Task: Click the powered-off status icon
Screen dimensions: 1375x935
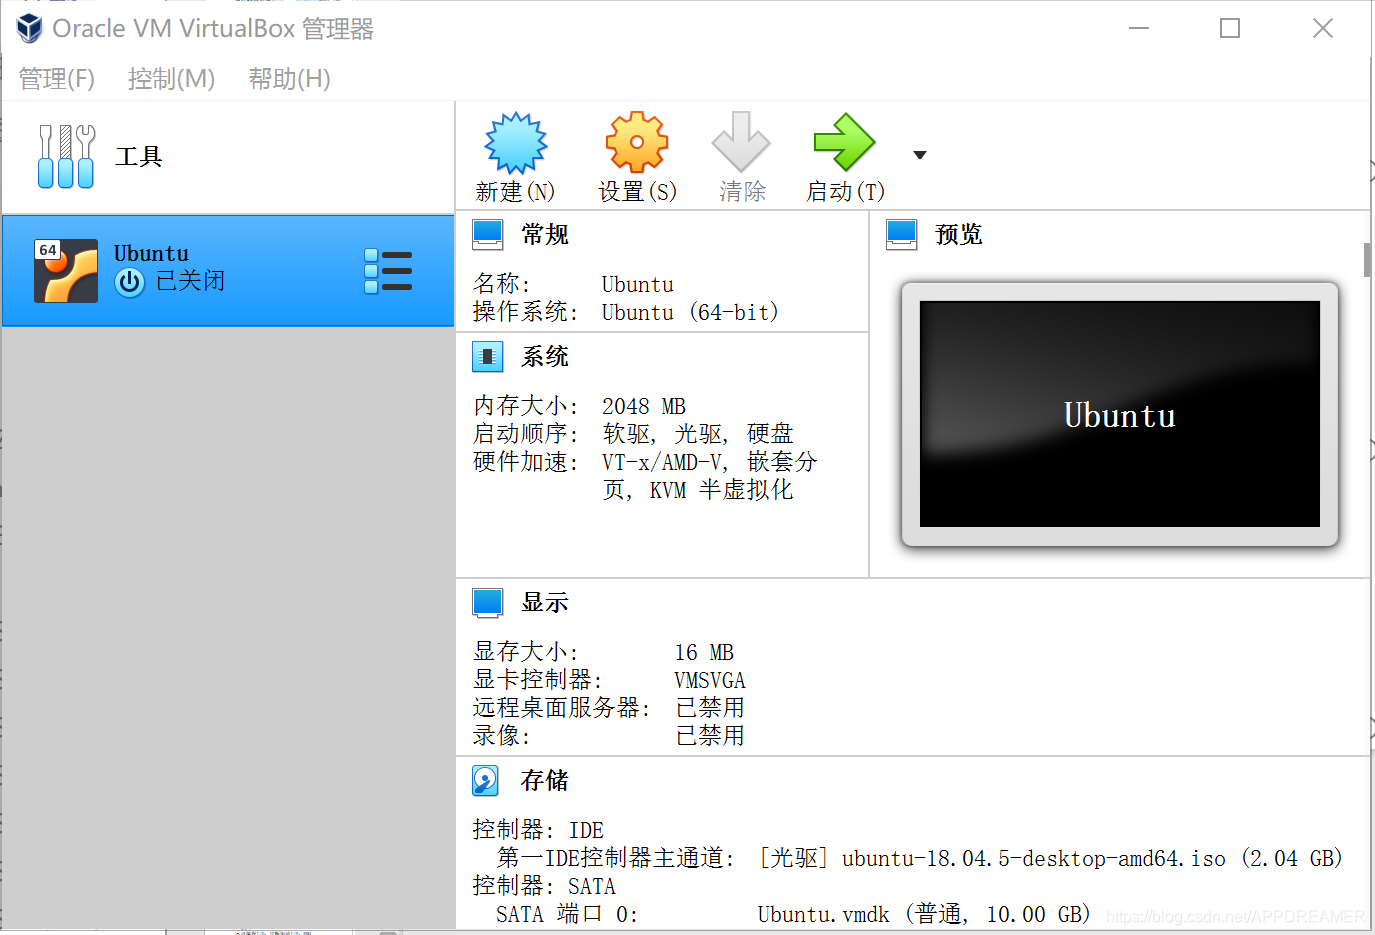Action: 130,283
